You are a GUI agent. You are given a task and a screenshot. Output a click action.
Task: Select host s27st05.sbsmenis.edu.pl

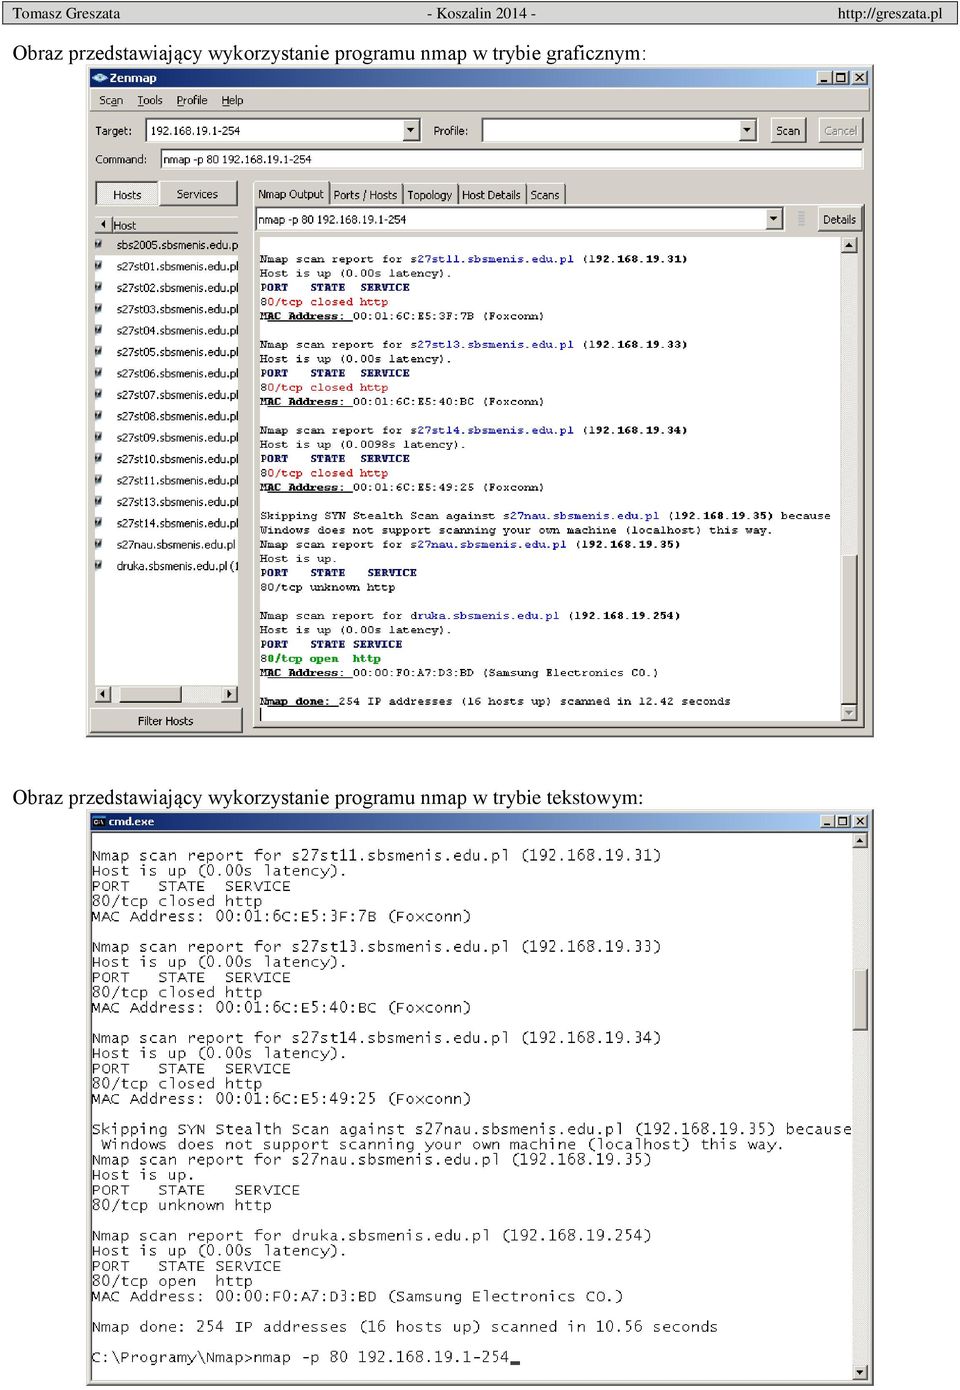pos(177,352)
